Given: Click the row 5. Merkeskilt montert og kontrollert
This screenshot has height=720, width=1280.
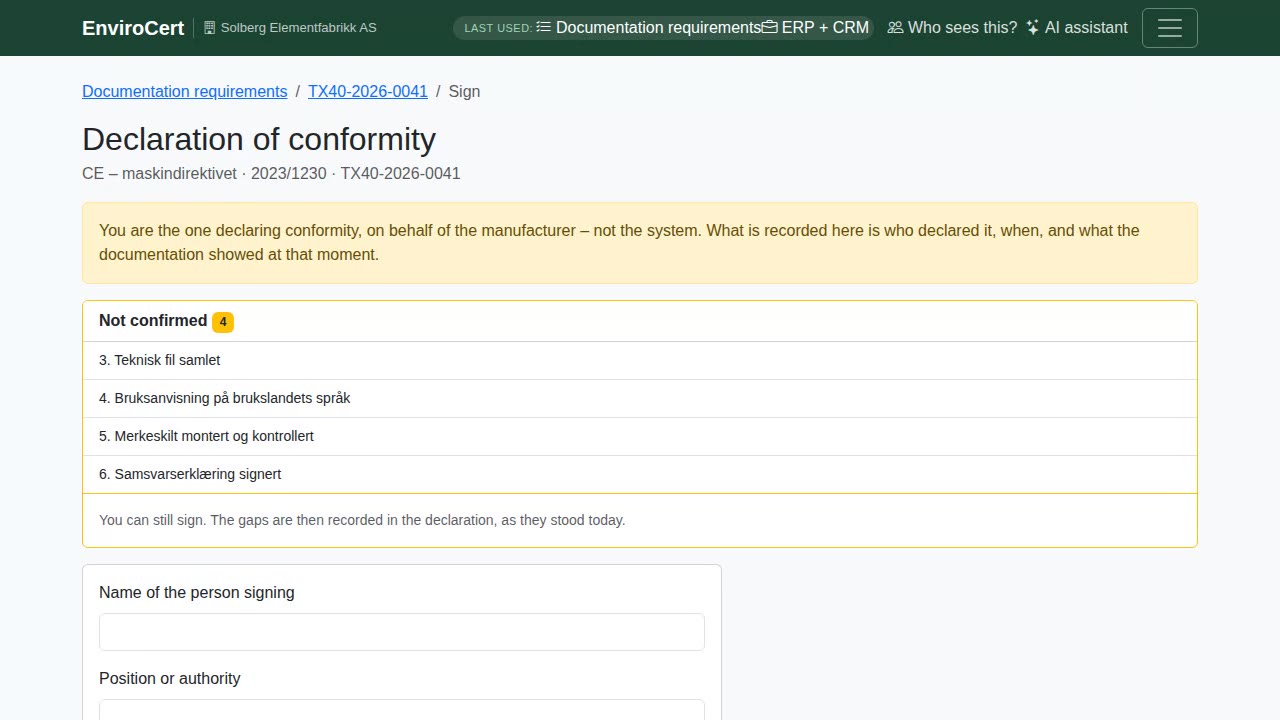Looking at the screenshot, I should click(640, 436).
